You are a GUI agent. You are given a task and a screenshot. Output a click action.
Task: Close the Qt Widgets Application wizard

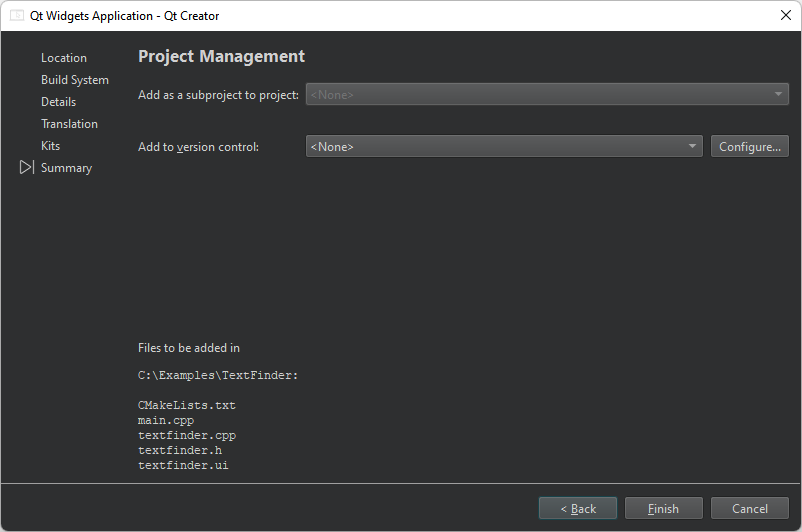[785, 15]
